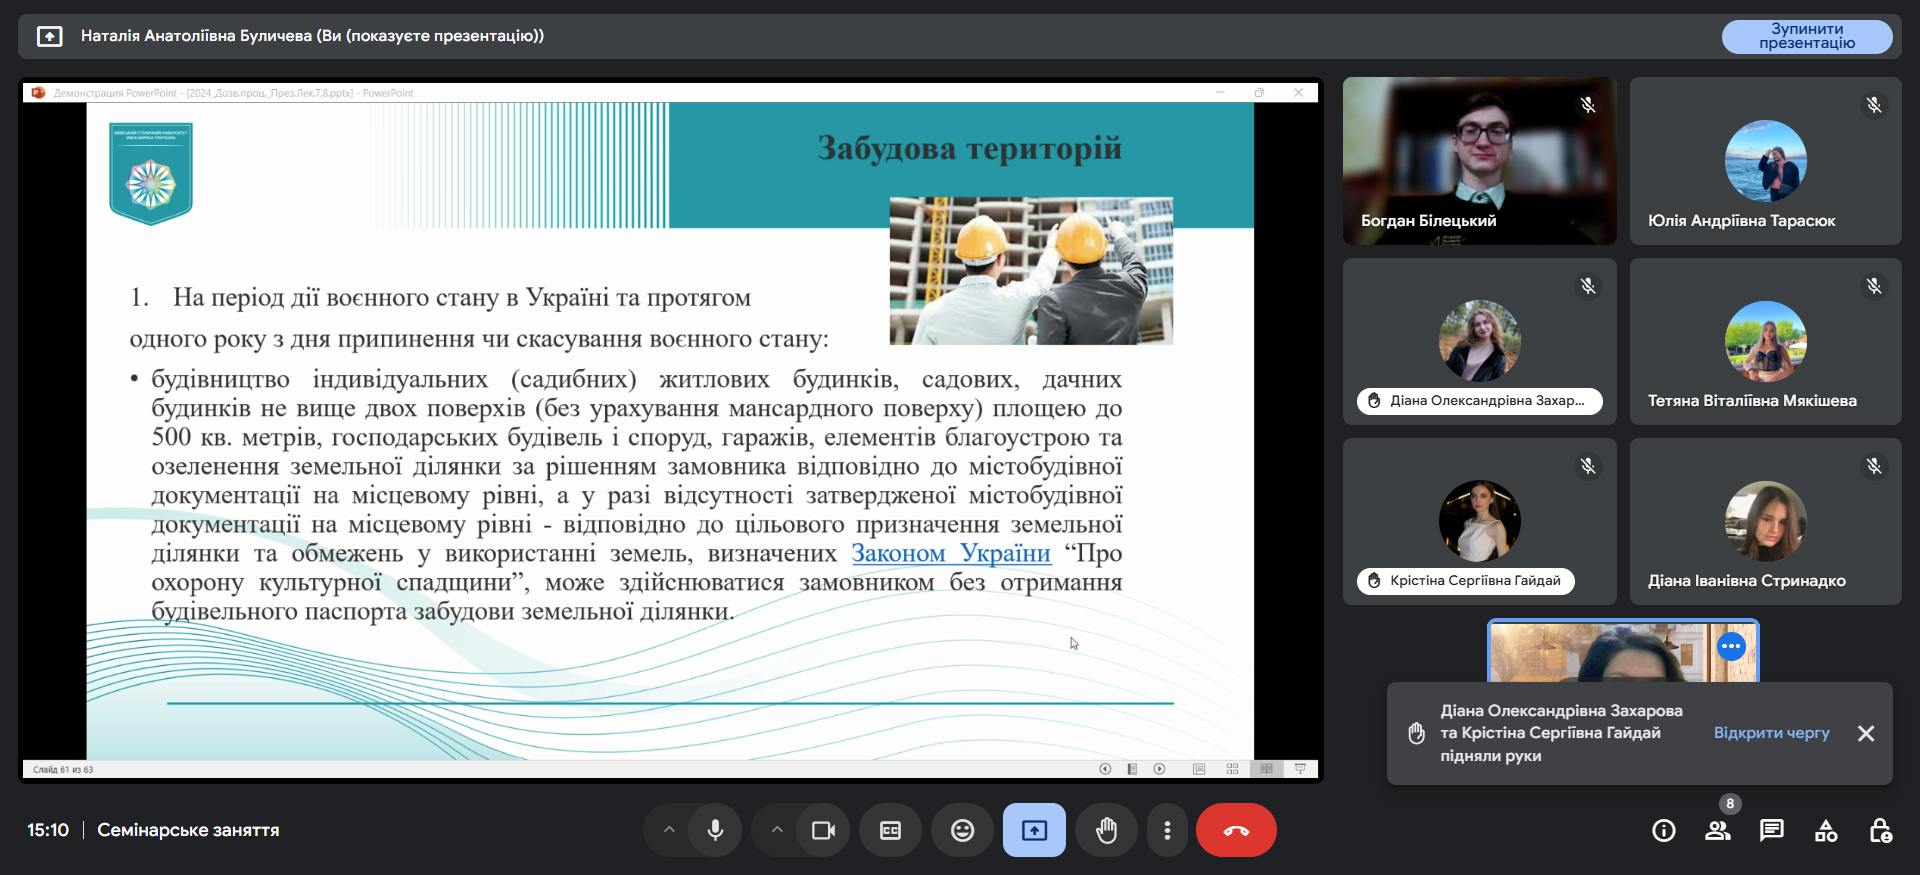Open the chat messages icon
Image resolution: width=1920 pixels, height=875 pixels.
pos(1772,830)
